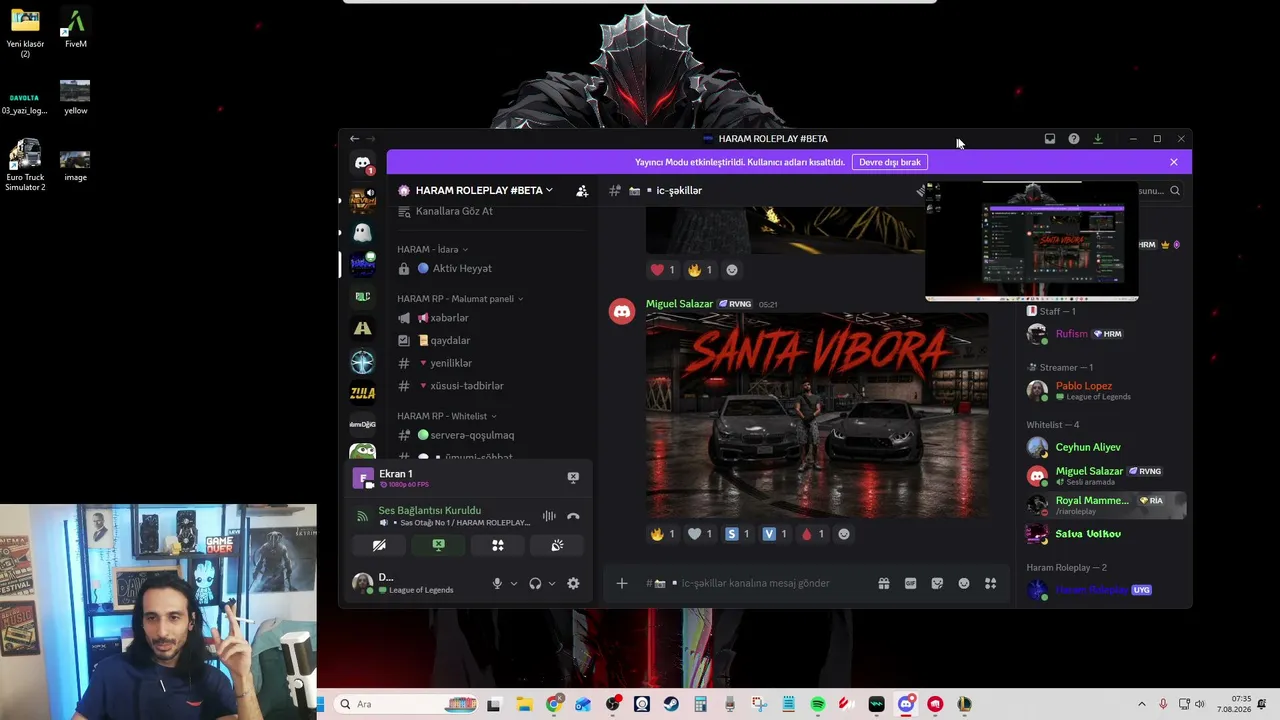Open the ZULA server icon

(x=362, y=393)
